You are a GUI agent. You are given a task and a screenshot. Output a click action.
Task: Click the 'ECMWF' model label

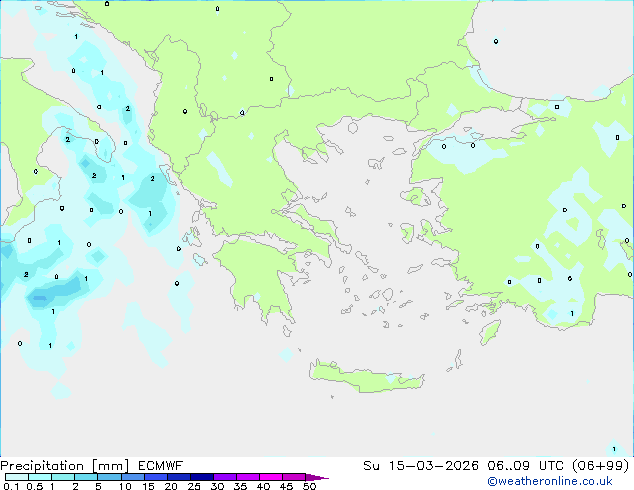tap(161, 466)
